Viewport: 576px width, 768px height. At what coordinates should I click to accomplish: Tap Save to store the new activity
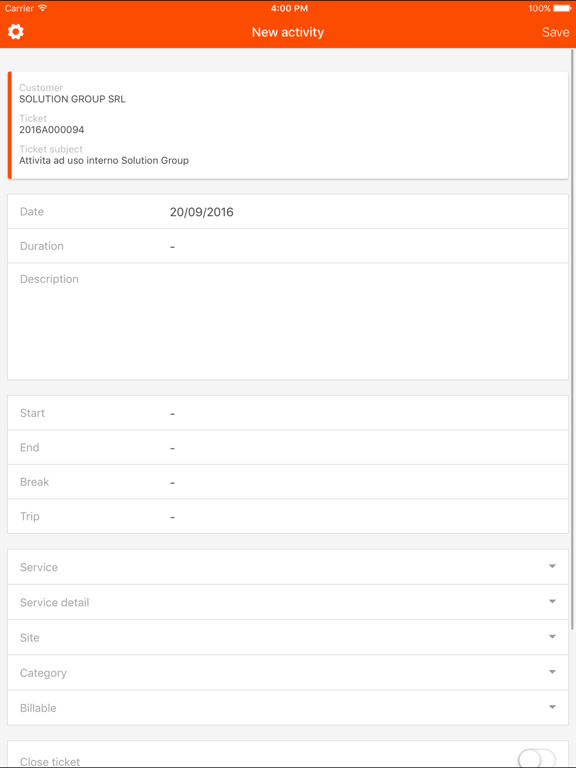pyautogui.click(x=555, y=32)
